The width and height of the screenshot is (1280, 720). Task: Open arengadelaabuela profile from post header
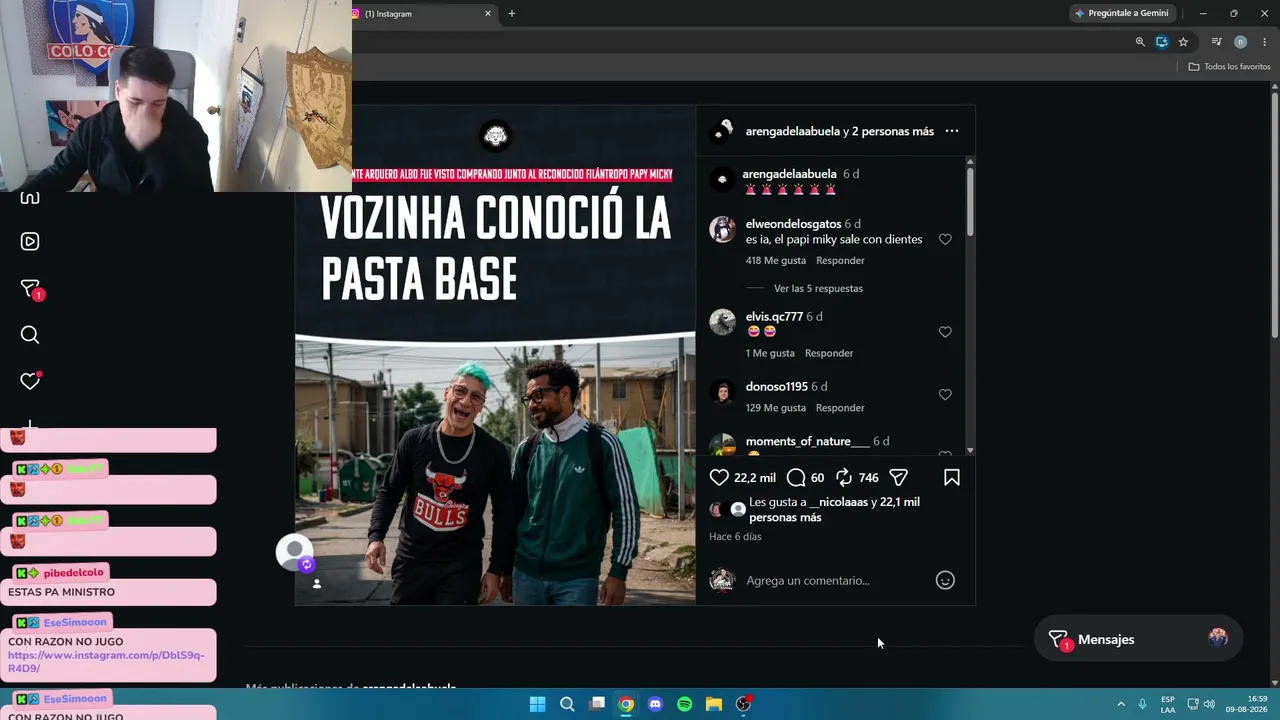[x=792, y=131]
